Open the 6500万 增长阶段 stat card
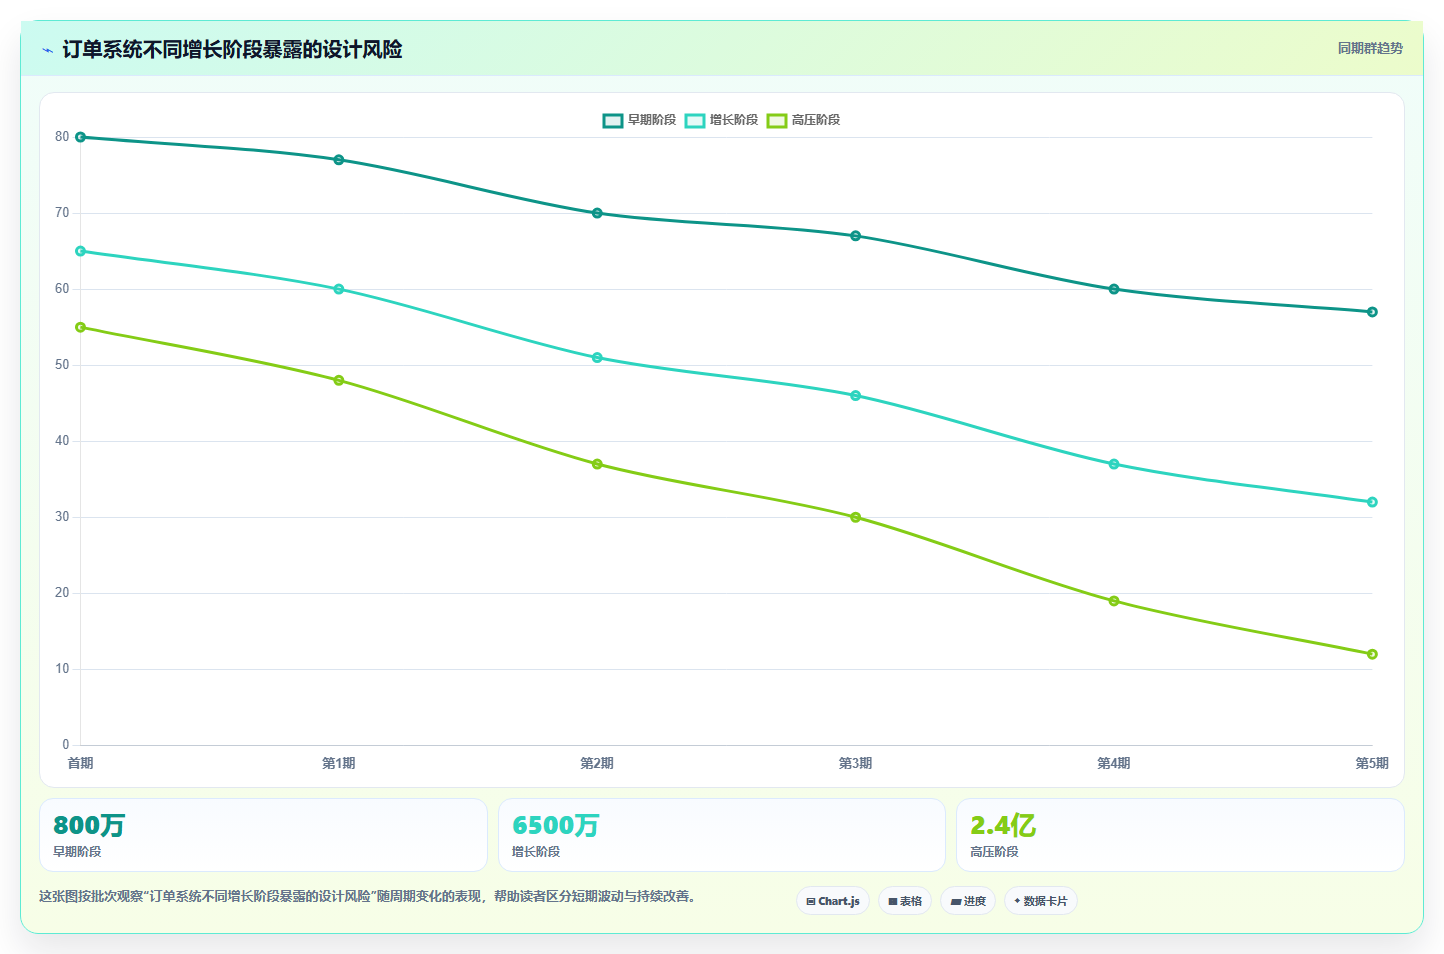 (722, 835)
